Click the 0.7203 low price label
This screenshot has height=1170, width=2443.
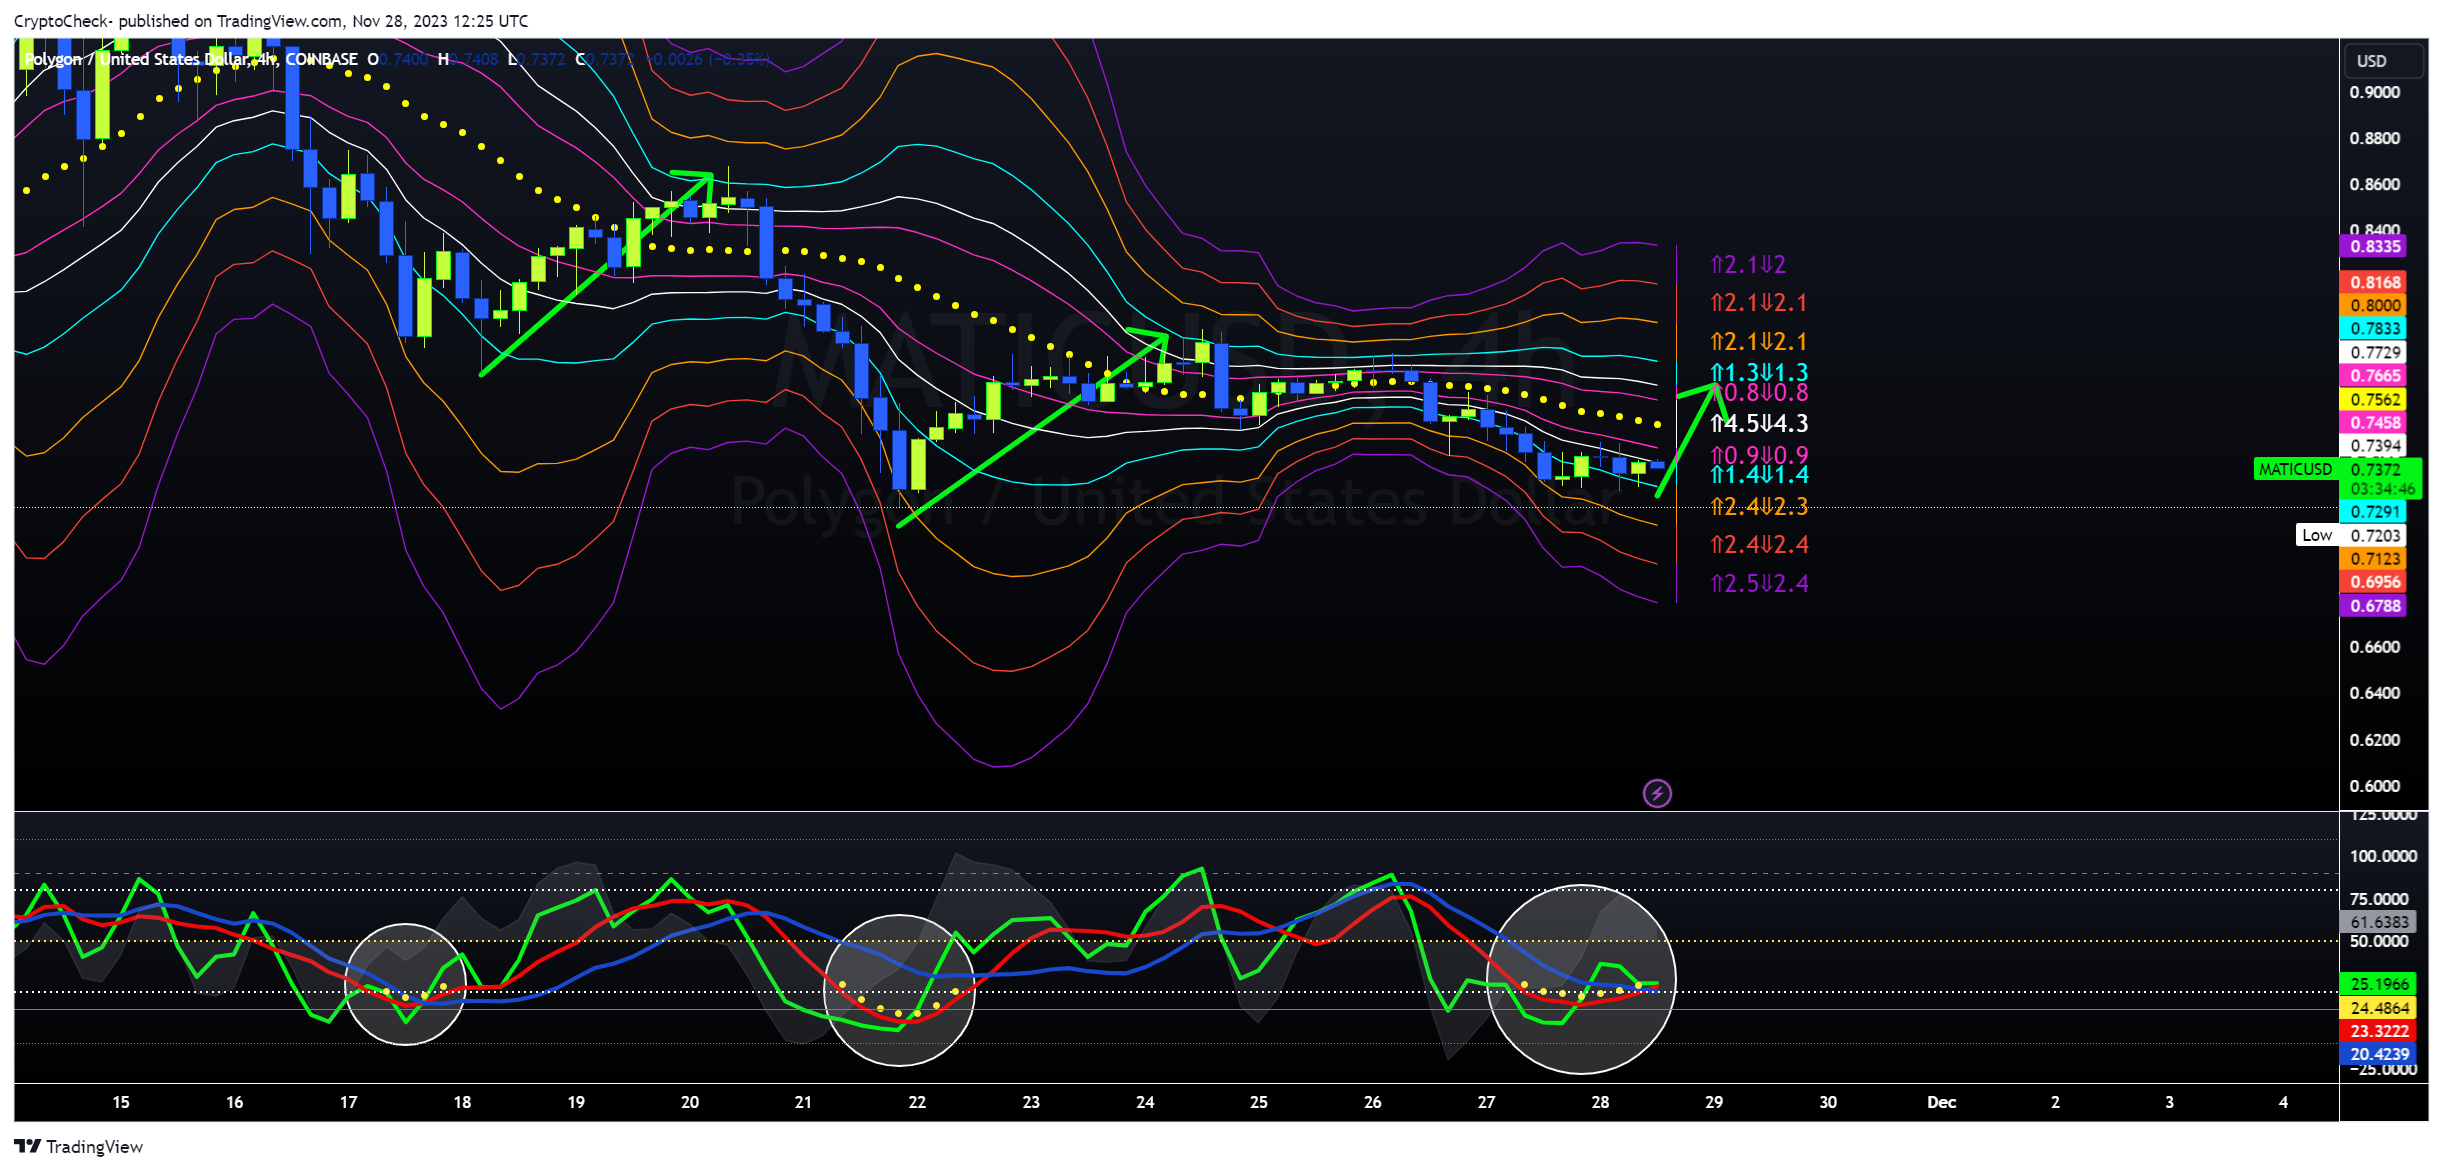click(x=2375, y=535)
